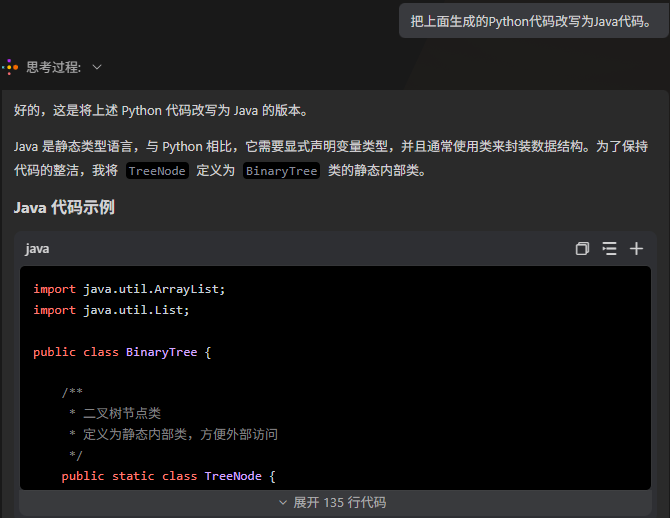The image size is (670, 518).
Task: Click the chevron beside 展开 135 行代码
Action: coord(283,502)
